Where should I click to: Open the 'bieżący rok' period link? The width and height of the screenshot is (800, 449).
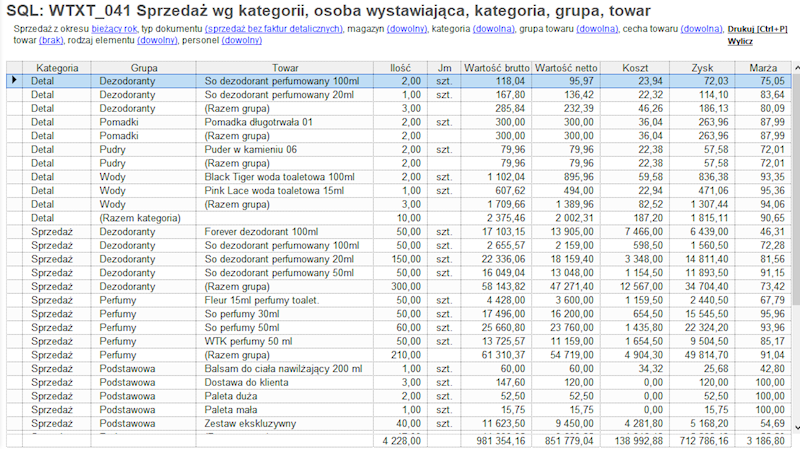114,29
